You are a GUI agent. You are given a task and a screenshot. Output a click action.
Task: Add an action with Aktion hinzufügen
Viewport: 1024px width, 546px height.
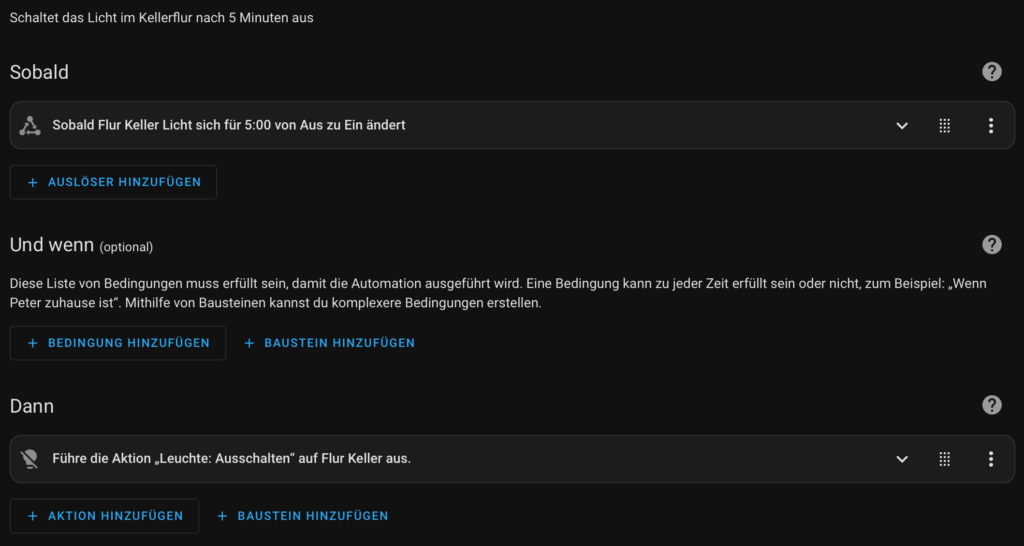coord(104,516)
